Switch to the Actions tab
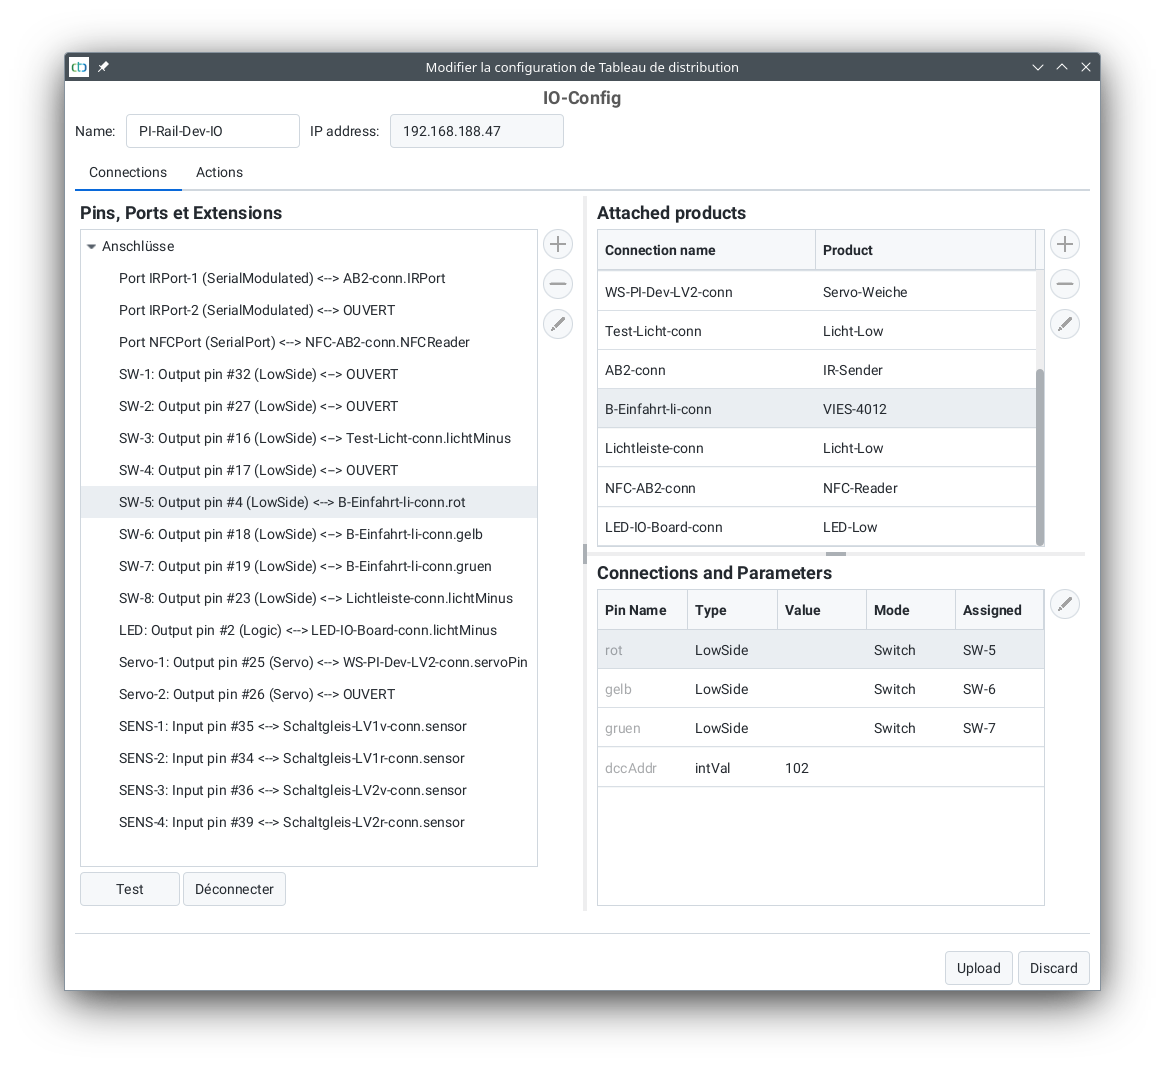 coord(219,172)
